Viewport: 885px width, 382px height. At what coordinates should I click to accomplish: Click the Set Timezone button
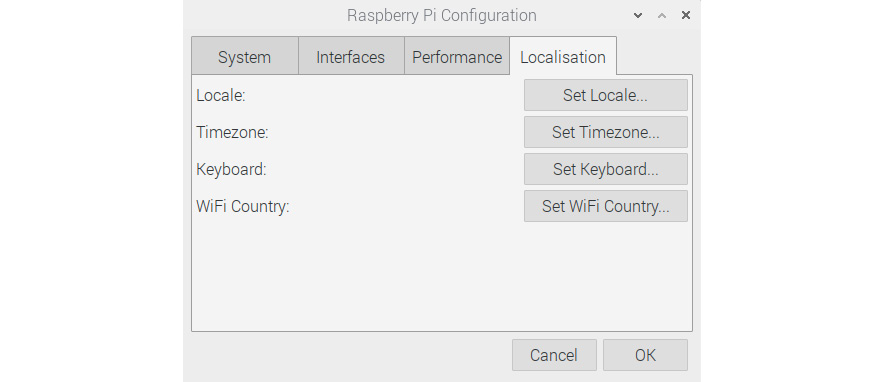click(x=606, y=132)
